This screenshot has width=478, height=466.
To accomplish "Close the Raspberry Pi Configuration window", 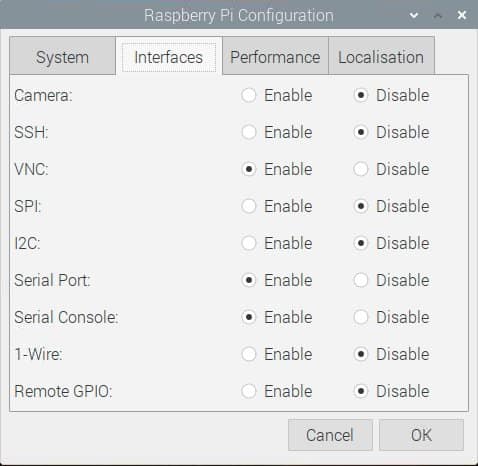I will [462, 15].
